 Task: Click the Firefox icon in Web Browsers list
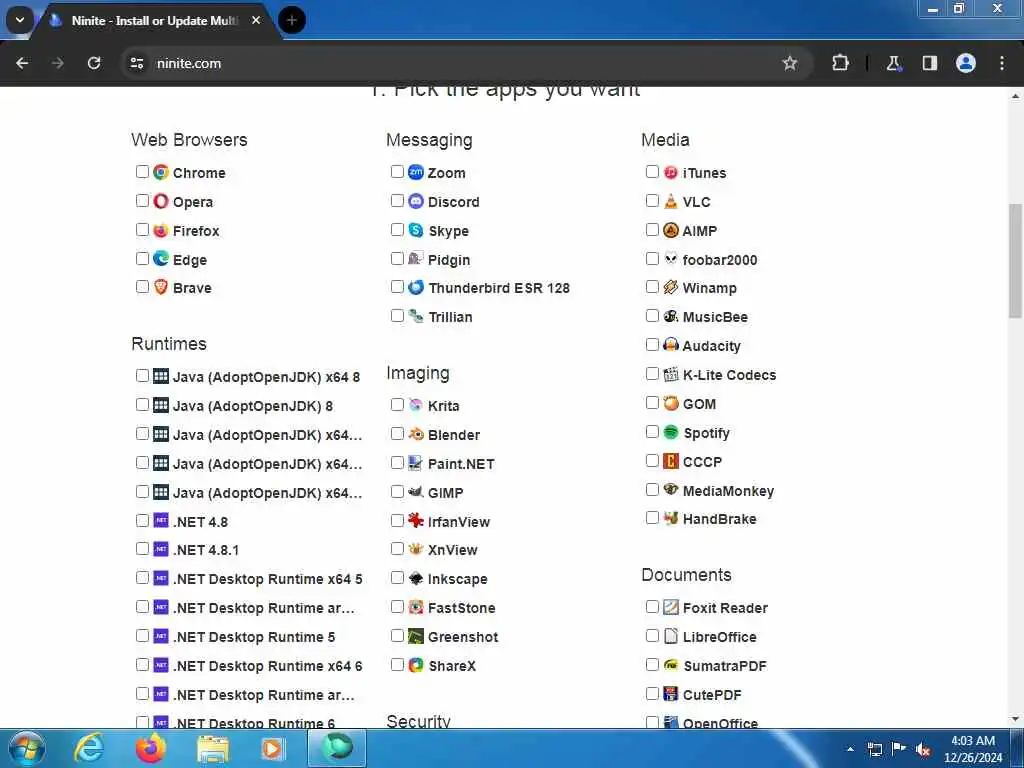161,231
